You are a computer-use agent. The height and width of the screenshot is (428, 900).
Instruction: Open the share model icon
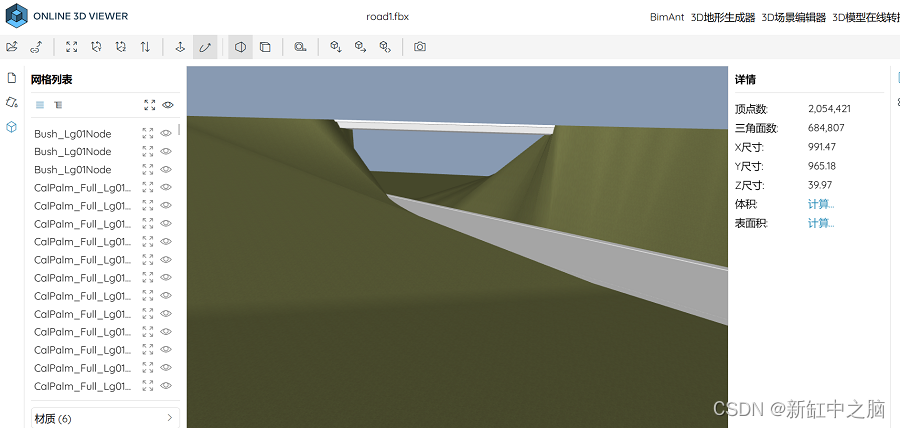[x=385, y=47]
